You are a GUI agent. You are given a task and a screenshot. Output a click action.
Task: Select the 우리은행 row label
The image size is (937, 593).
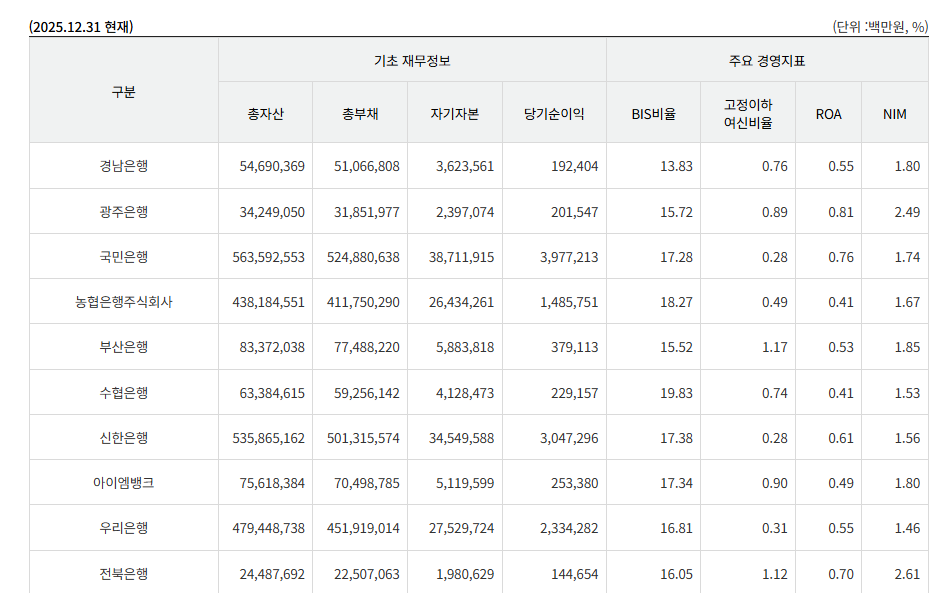124,528
